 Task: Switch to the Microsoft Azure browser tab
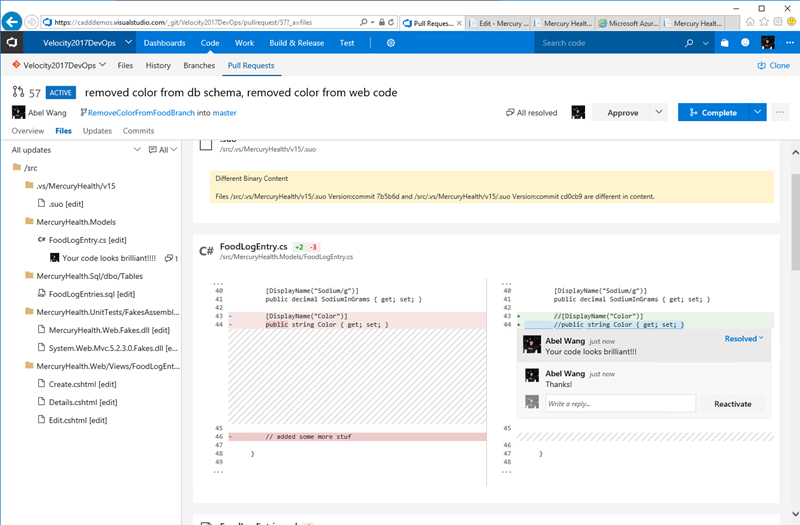point(628,23)
